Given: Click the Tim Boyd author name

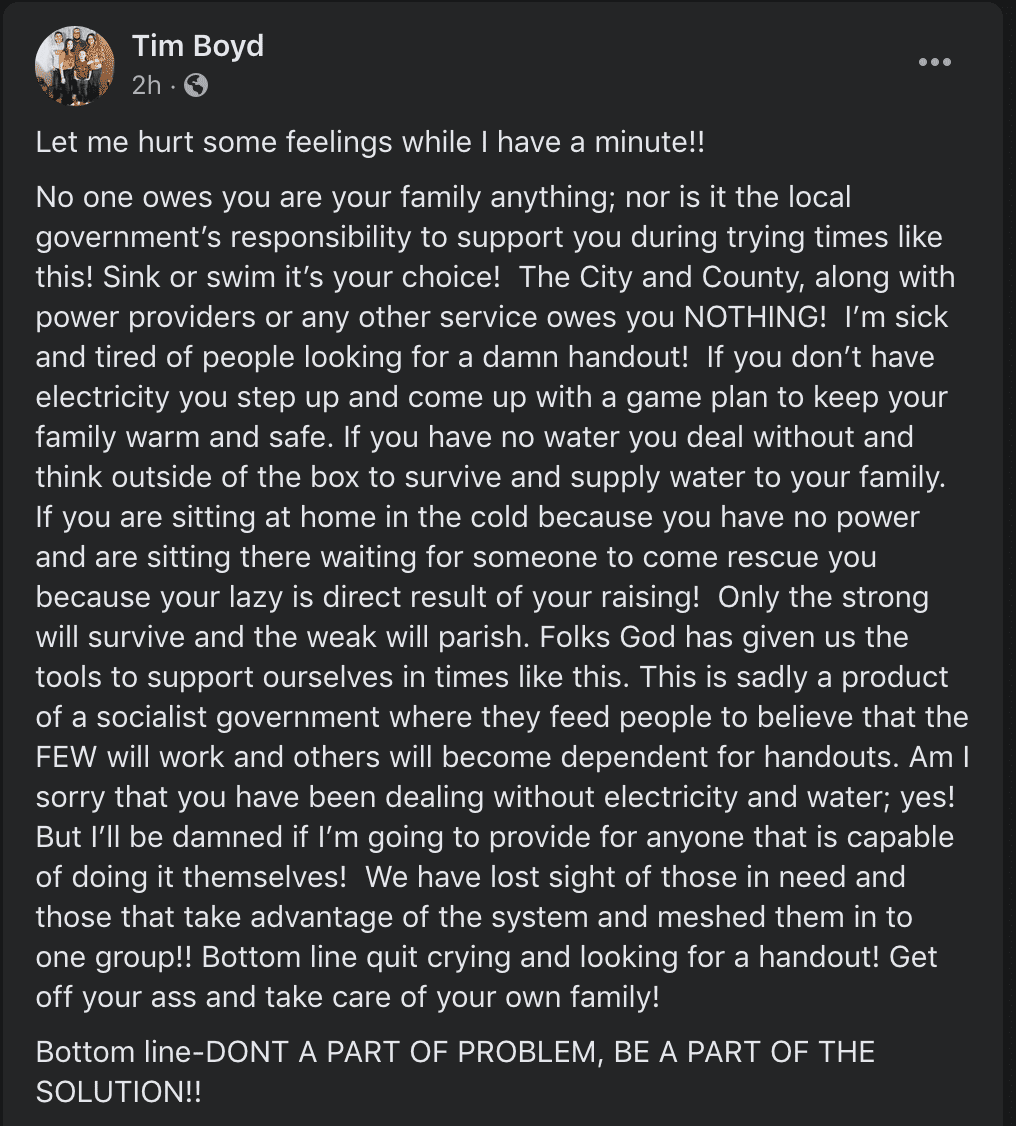Looking at the screenshot, I should [197, 46].
